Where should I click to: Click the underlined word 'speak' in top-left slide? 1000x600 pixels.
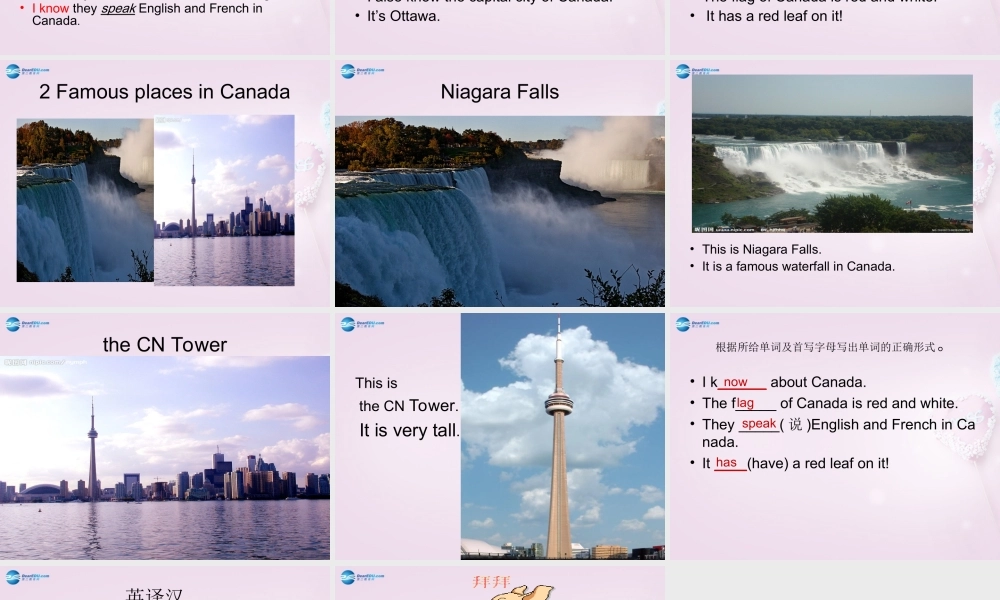(x=118, y=9)
